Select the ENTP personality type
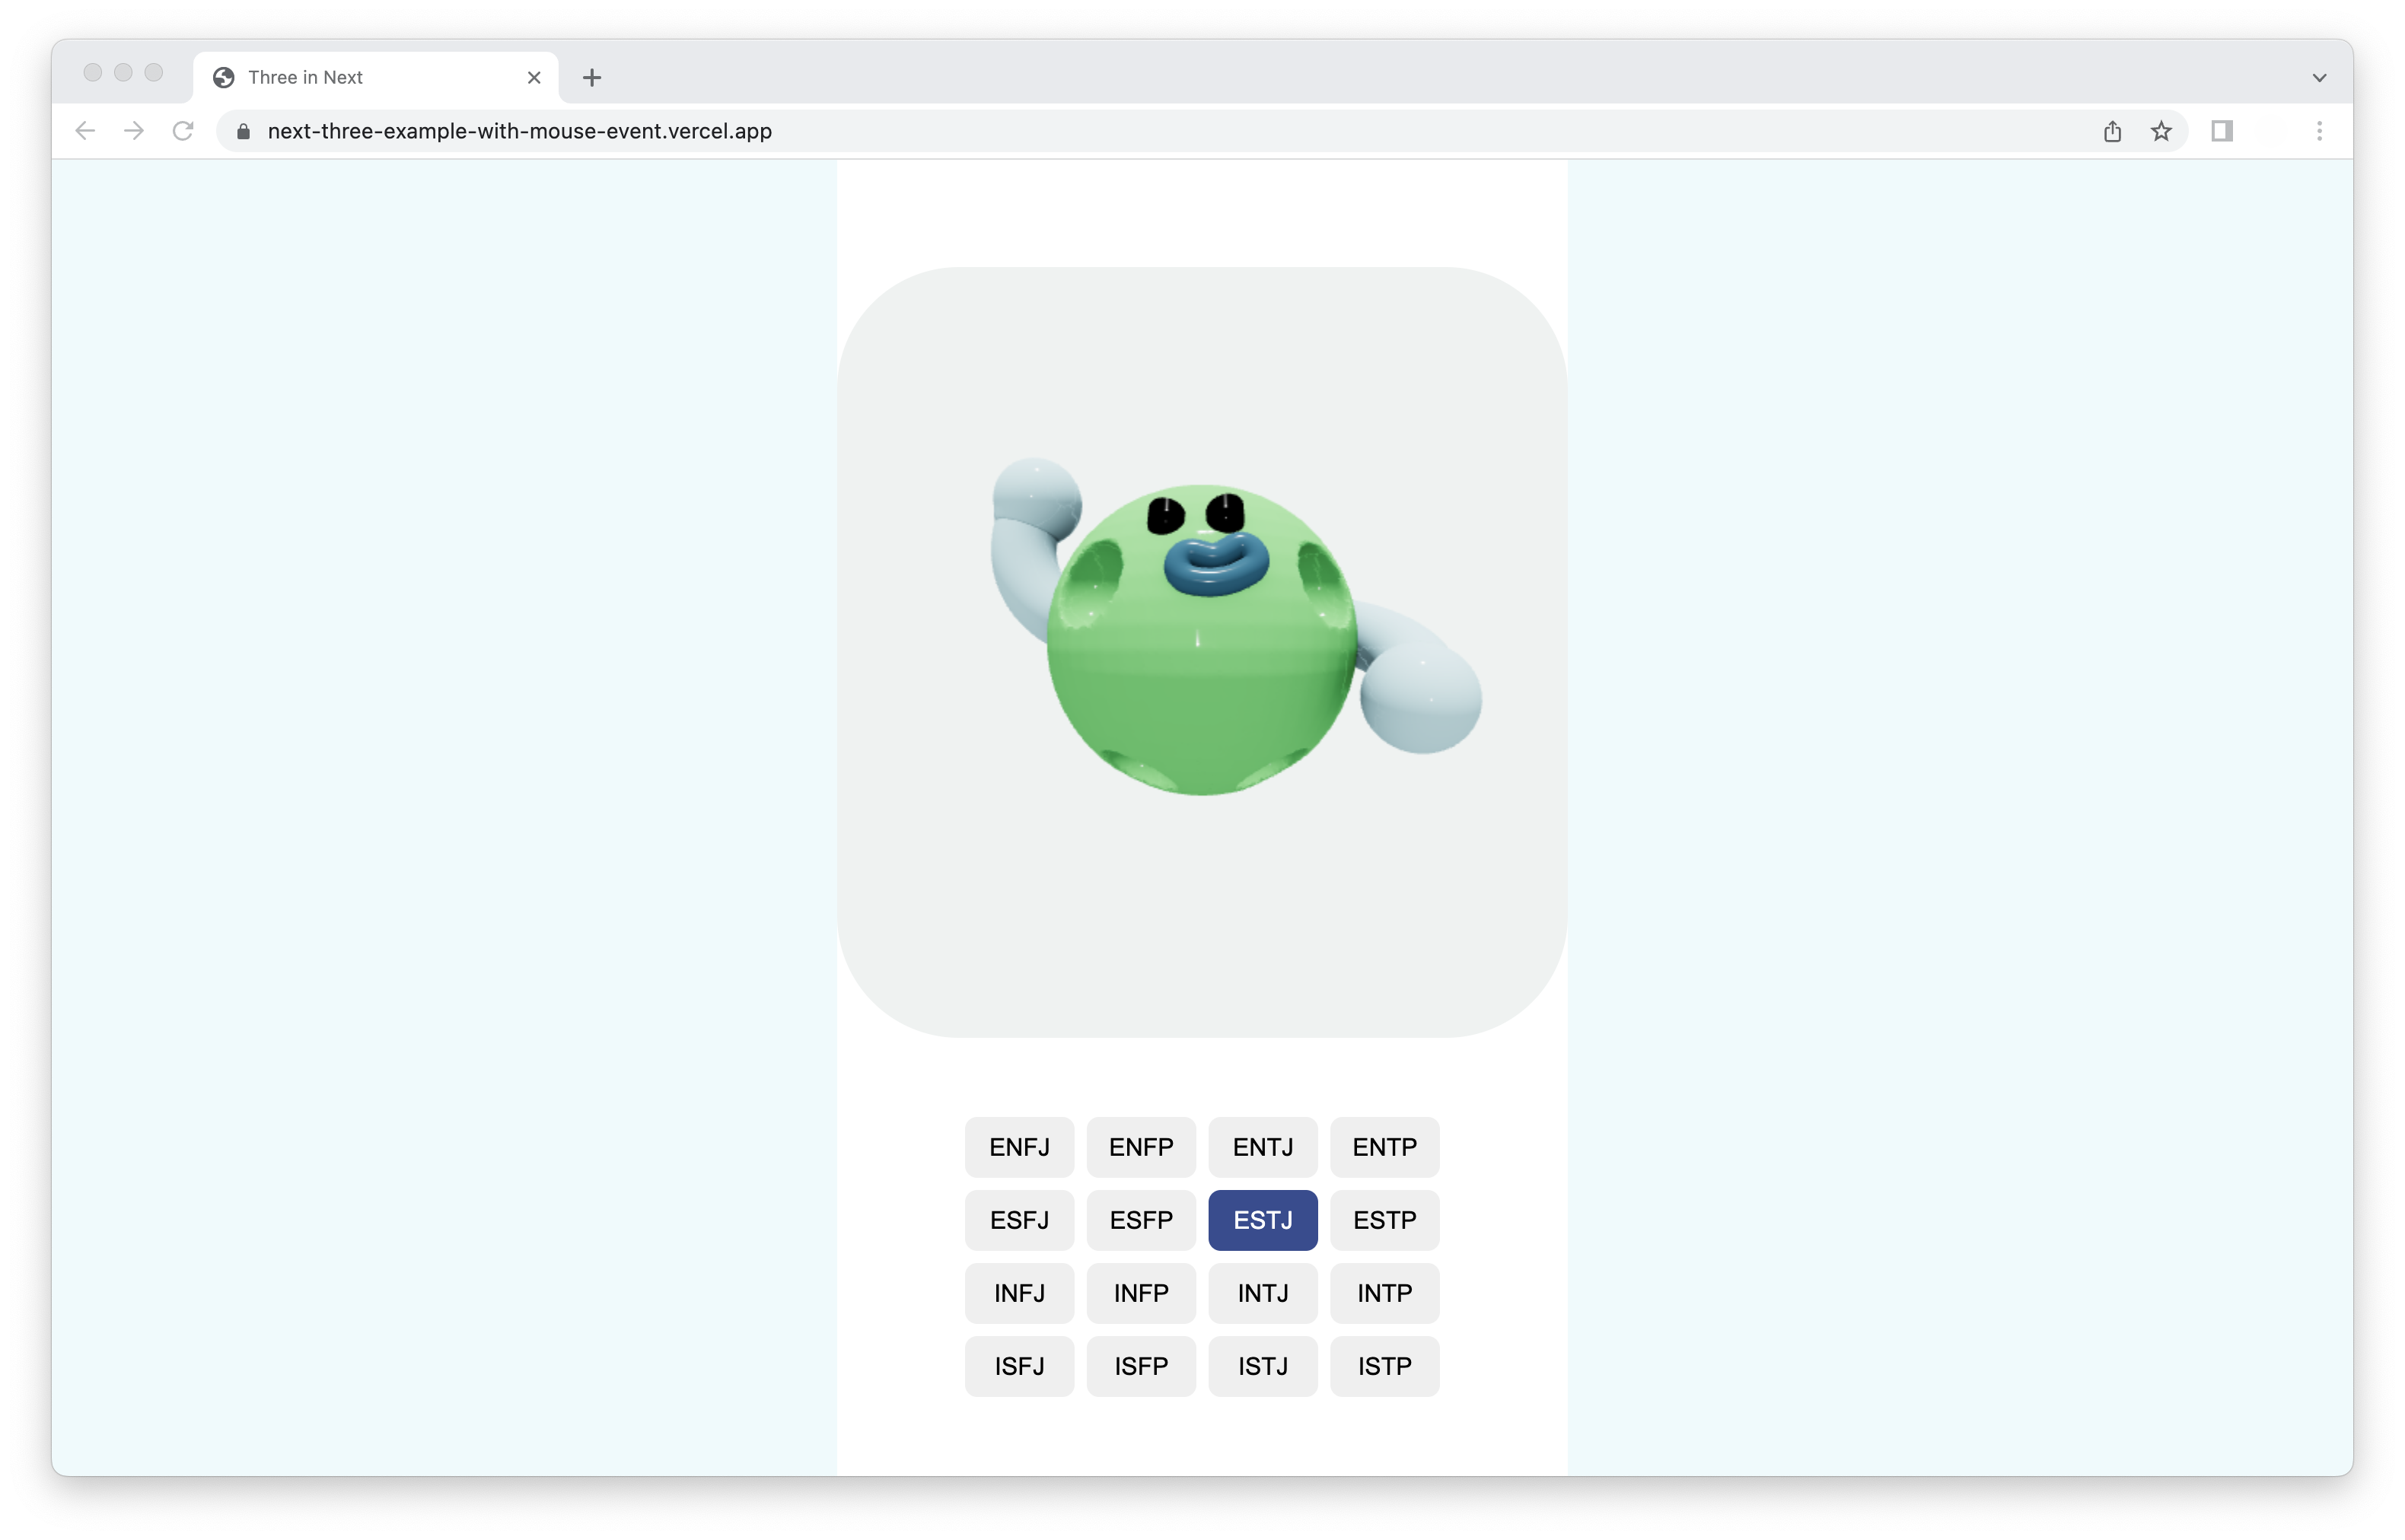Image resolution: width=2405 pixels, height=1540 pixels. pyautogui.click(x=1385, y=1147)
